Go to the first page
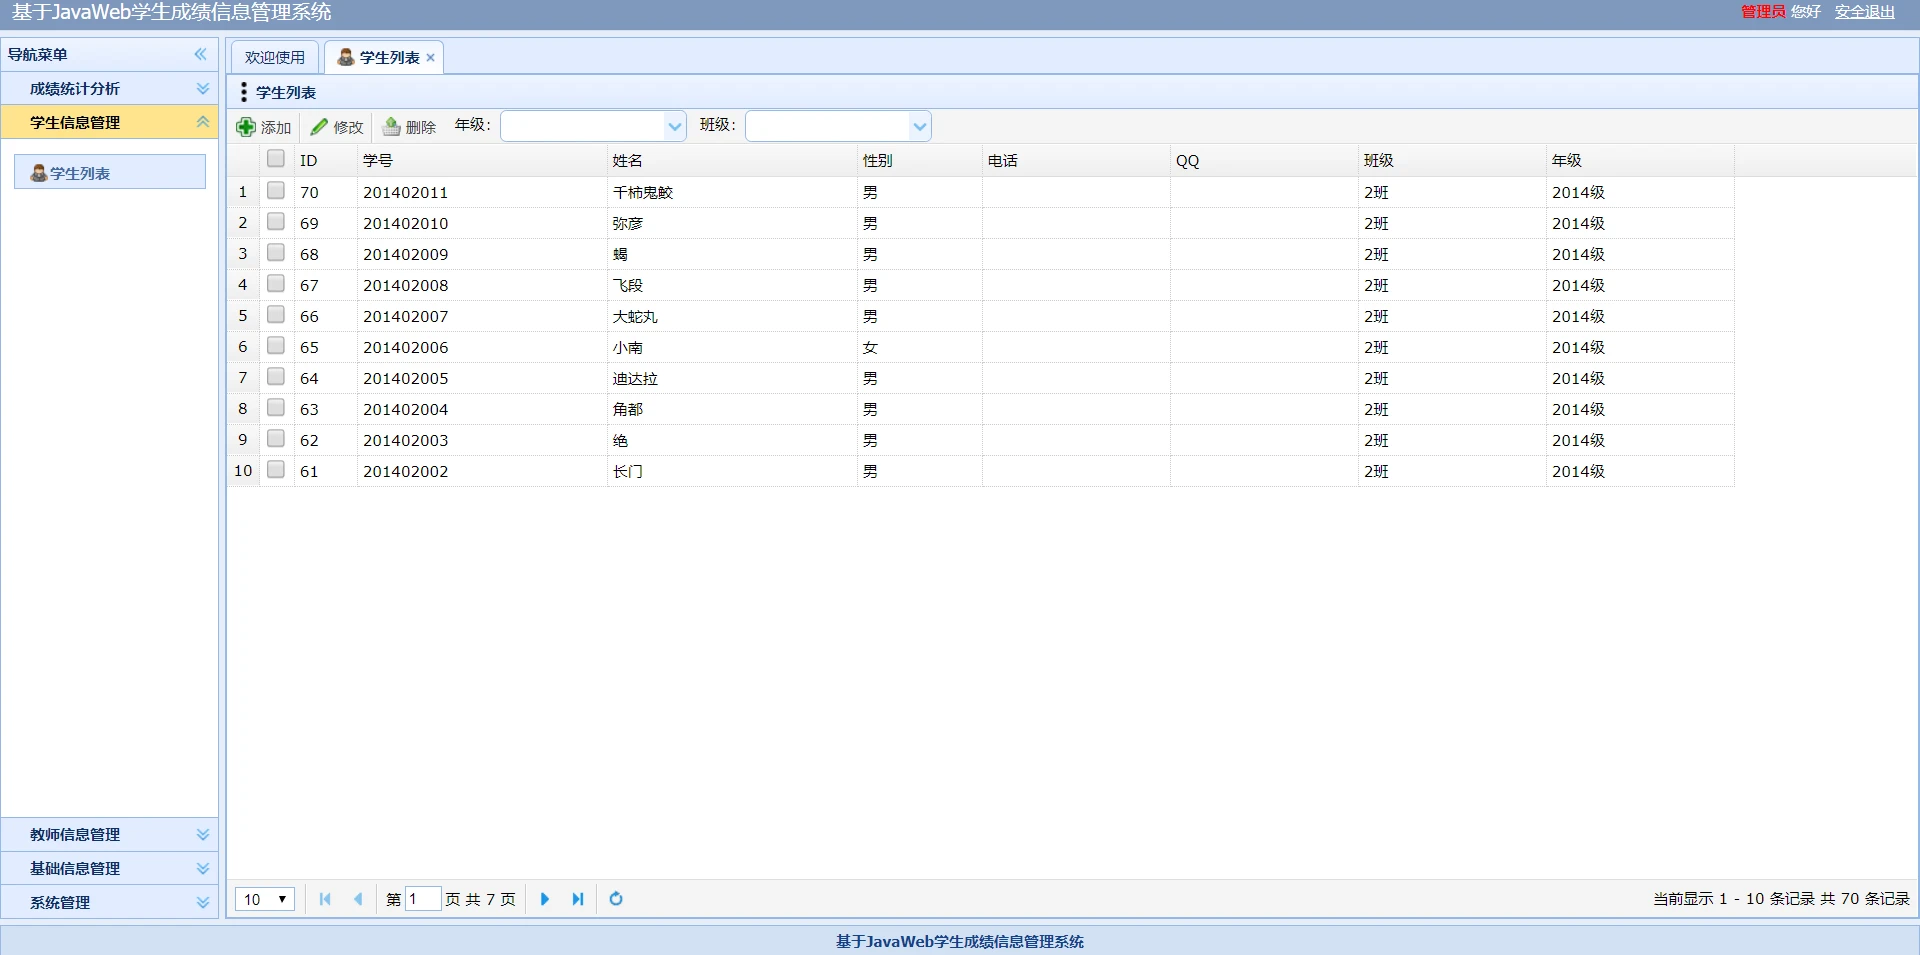Image resolution: width=1920 pixels, height=955 pixels. pyautogui.click(x=325, y=899)
